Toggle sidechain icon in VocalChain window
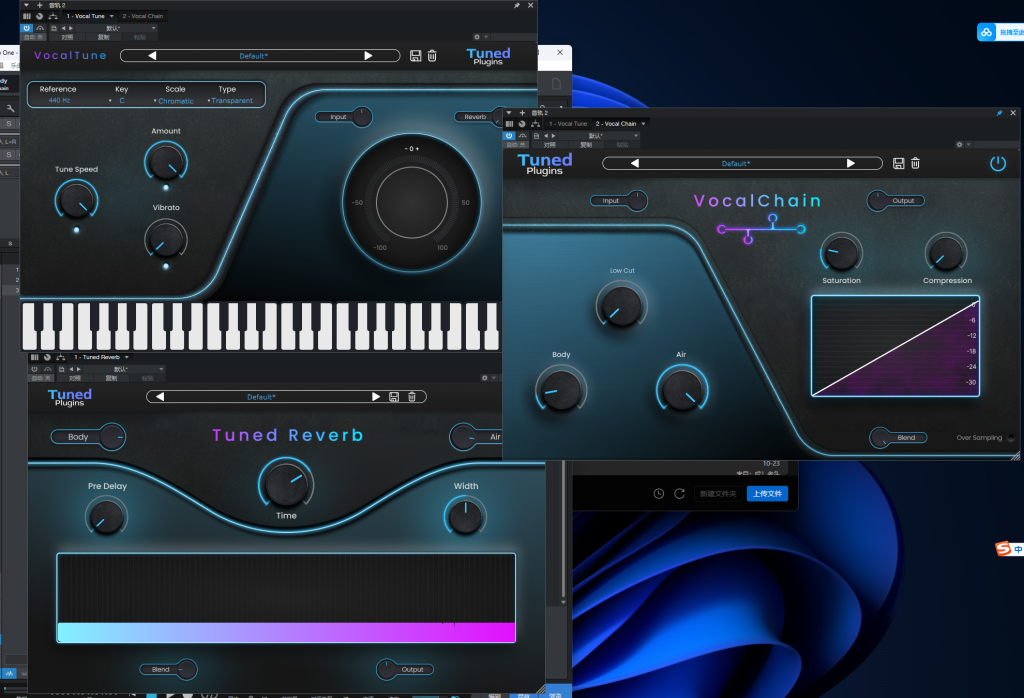This screenshot has width=1024, height=698. [522, 136]
